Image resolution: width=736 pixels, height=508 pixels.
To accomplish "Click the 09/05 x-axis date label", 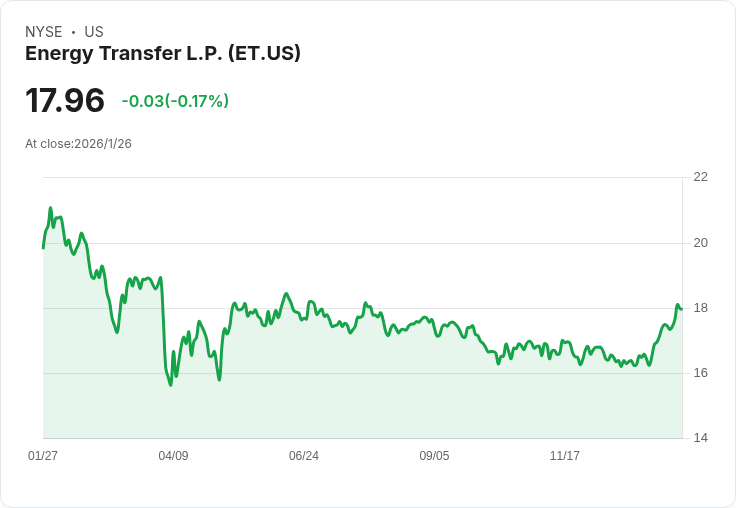I will (434, 456).
